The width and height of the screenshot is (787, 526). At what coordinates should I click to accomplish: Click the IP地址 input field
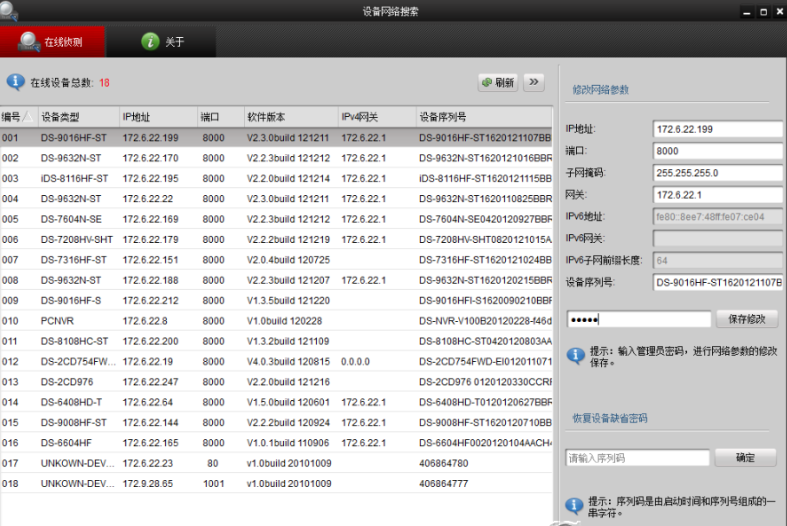coord(716,129)
